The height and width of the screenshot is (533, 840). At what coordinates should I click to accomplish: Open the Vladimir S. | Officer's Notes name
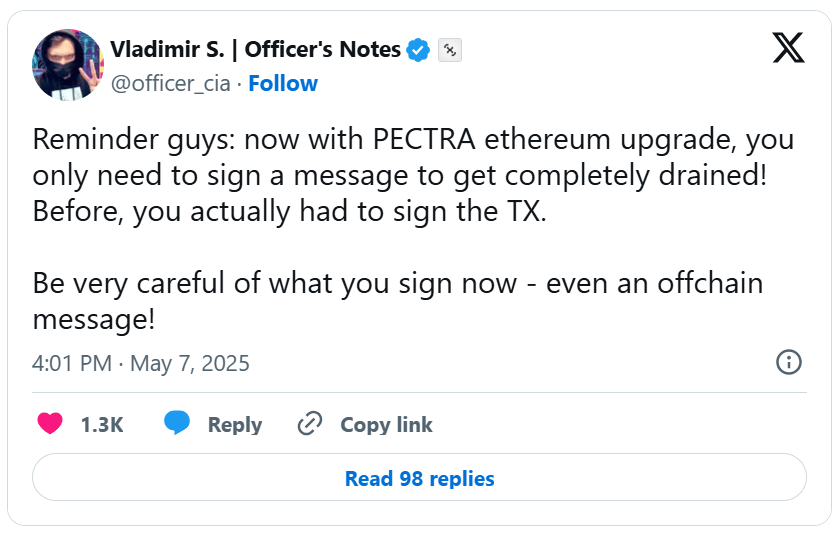coord(255,50)
